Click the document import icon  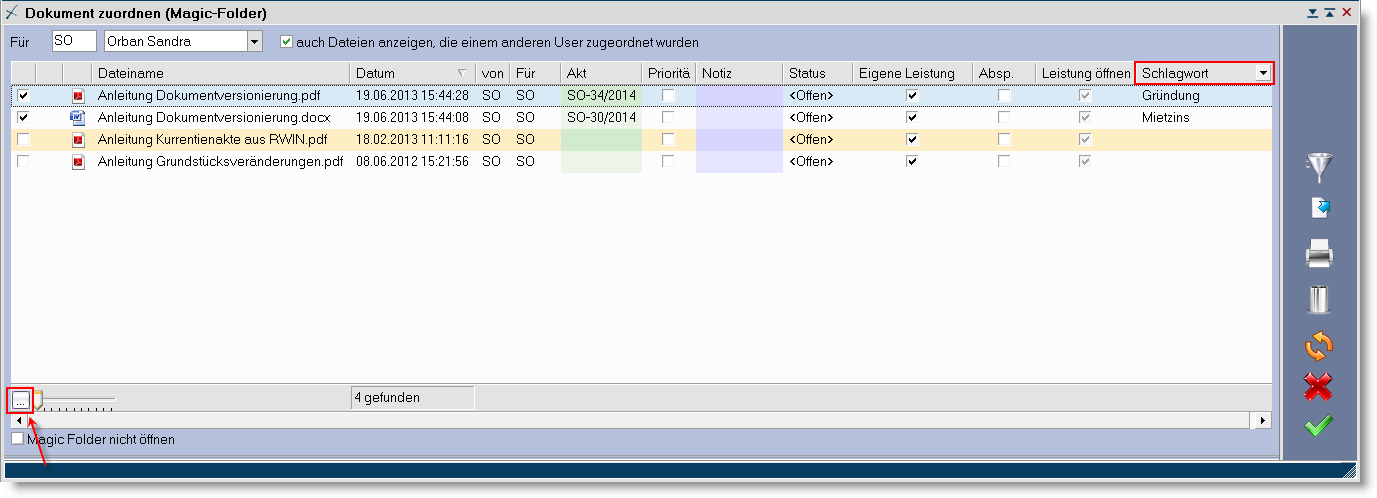click(1320, 208)
